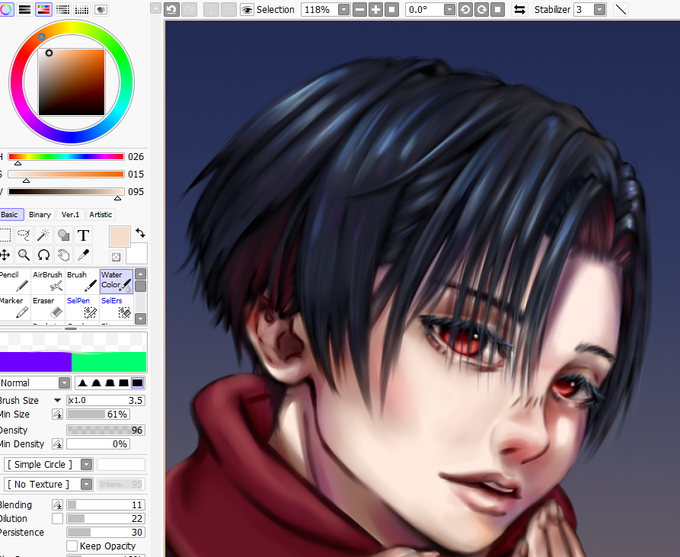Screen dimensions: 680x557
Task: Toggle the RGB slider panel icon
Action: 25,9
